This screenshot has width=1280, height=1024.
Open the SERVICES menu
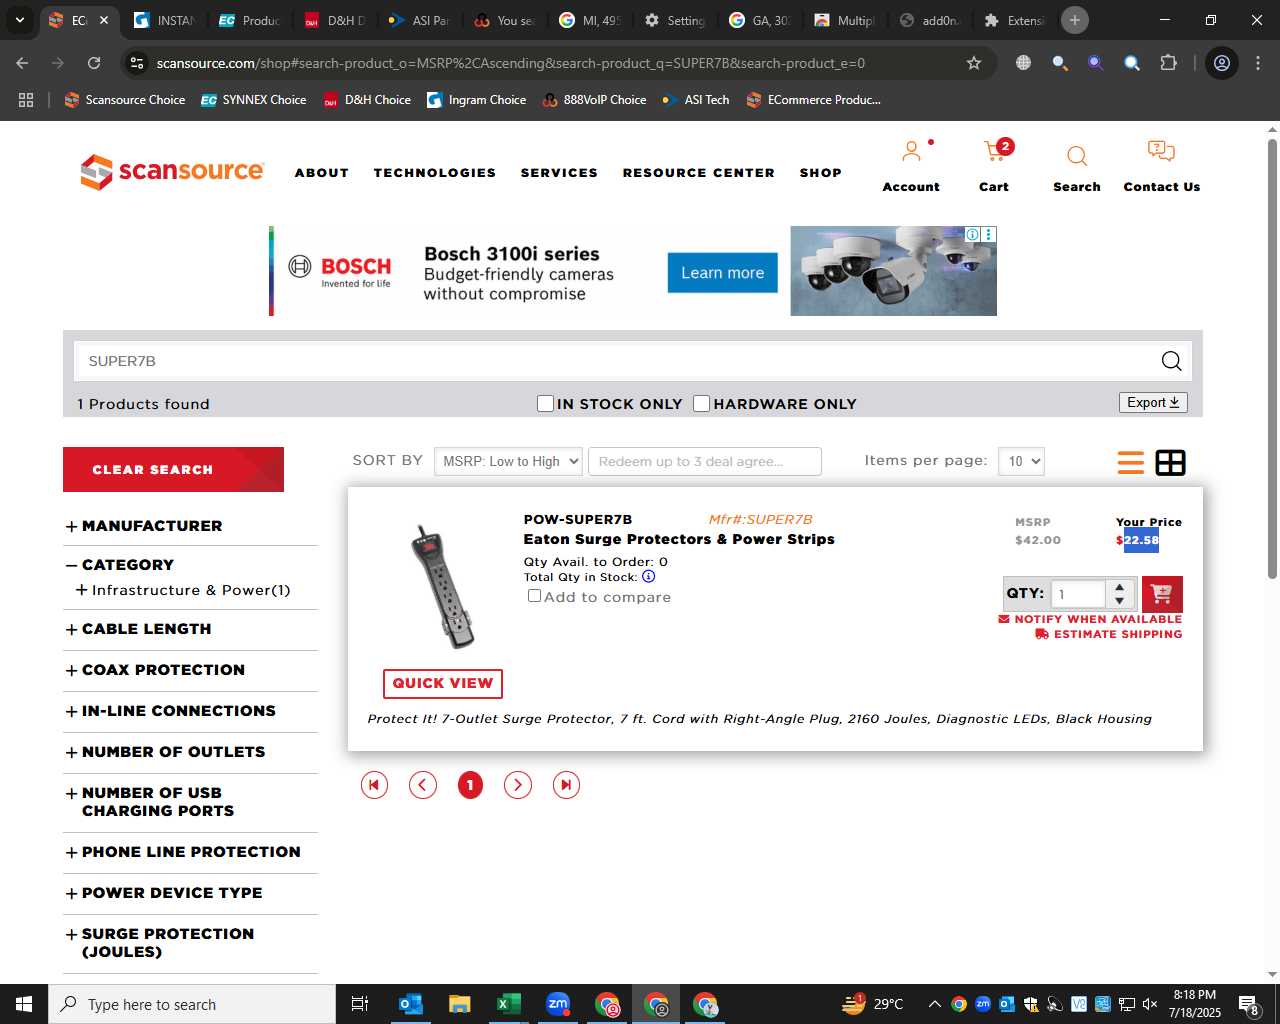pos(559,173)
